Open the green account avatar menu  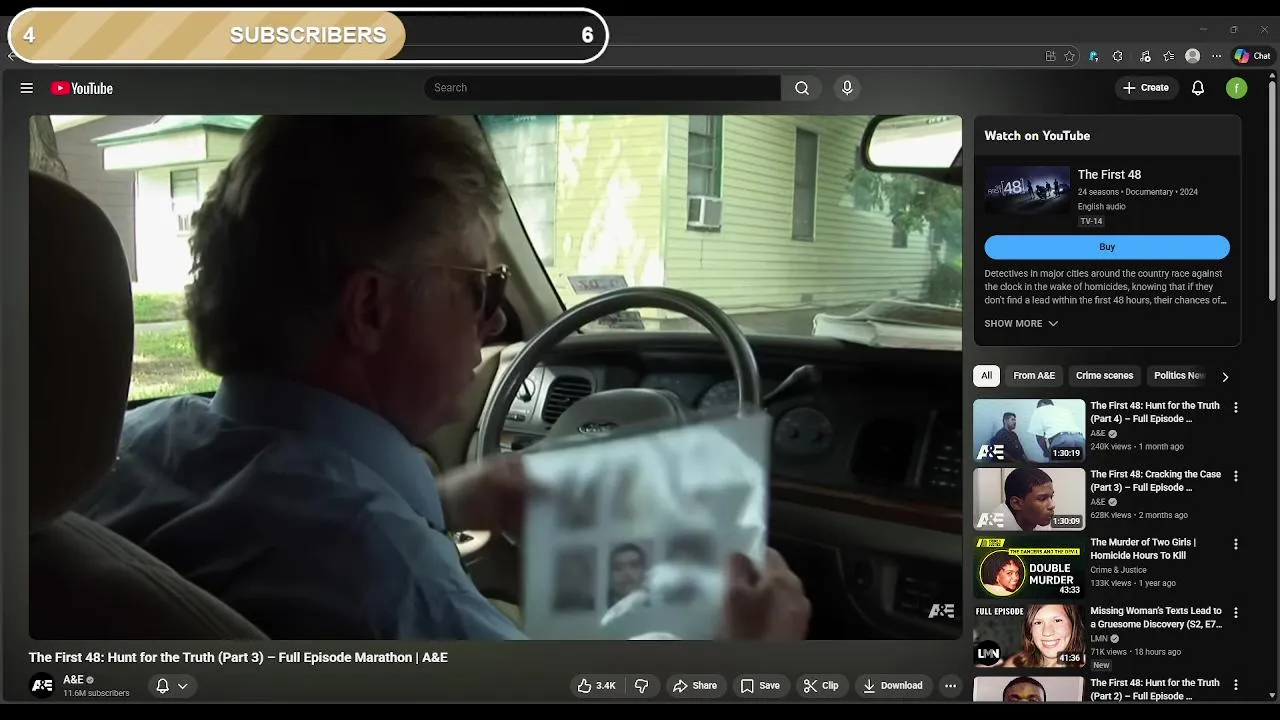click(1237, 88)
